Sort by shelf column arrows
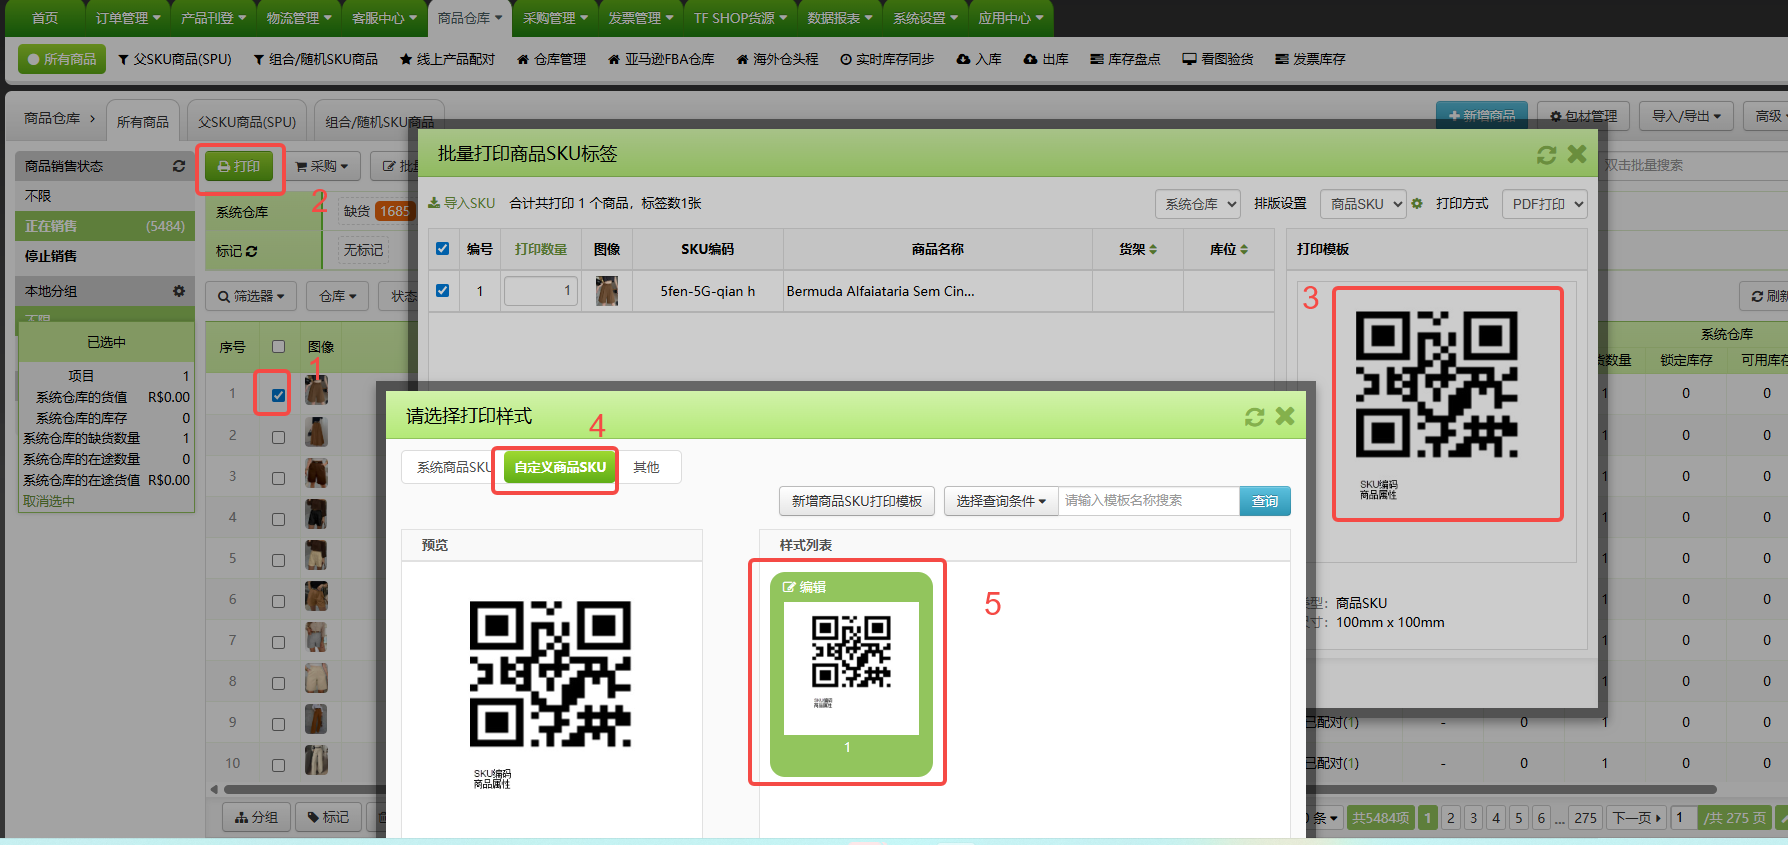 [1152, 250]
